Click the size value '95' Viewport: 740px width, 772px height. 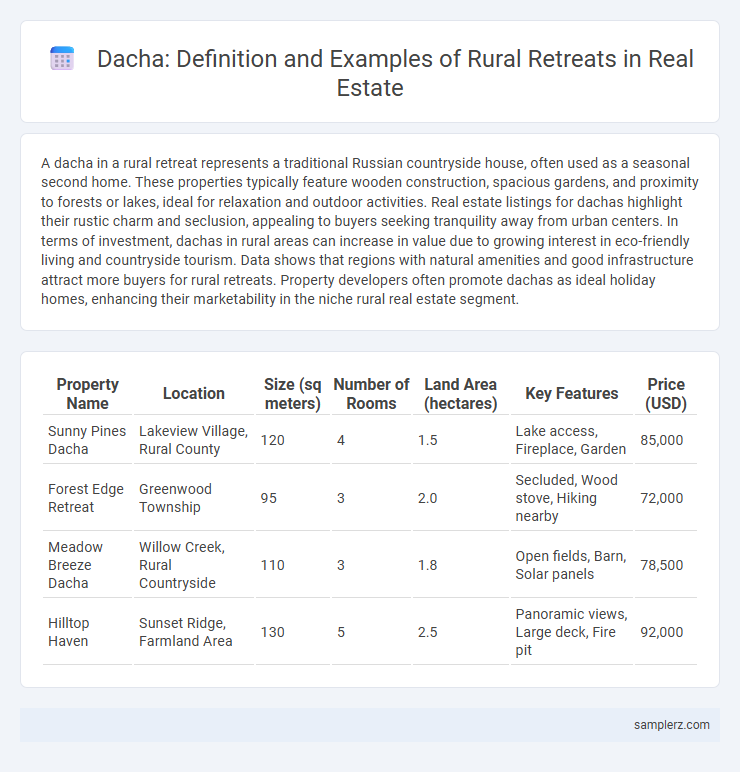click(x=269, y=498)
